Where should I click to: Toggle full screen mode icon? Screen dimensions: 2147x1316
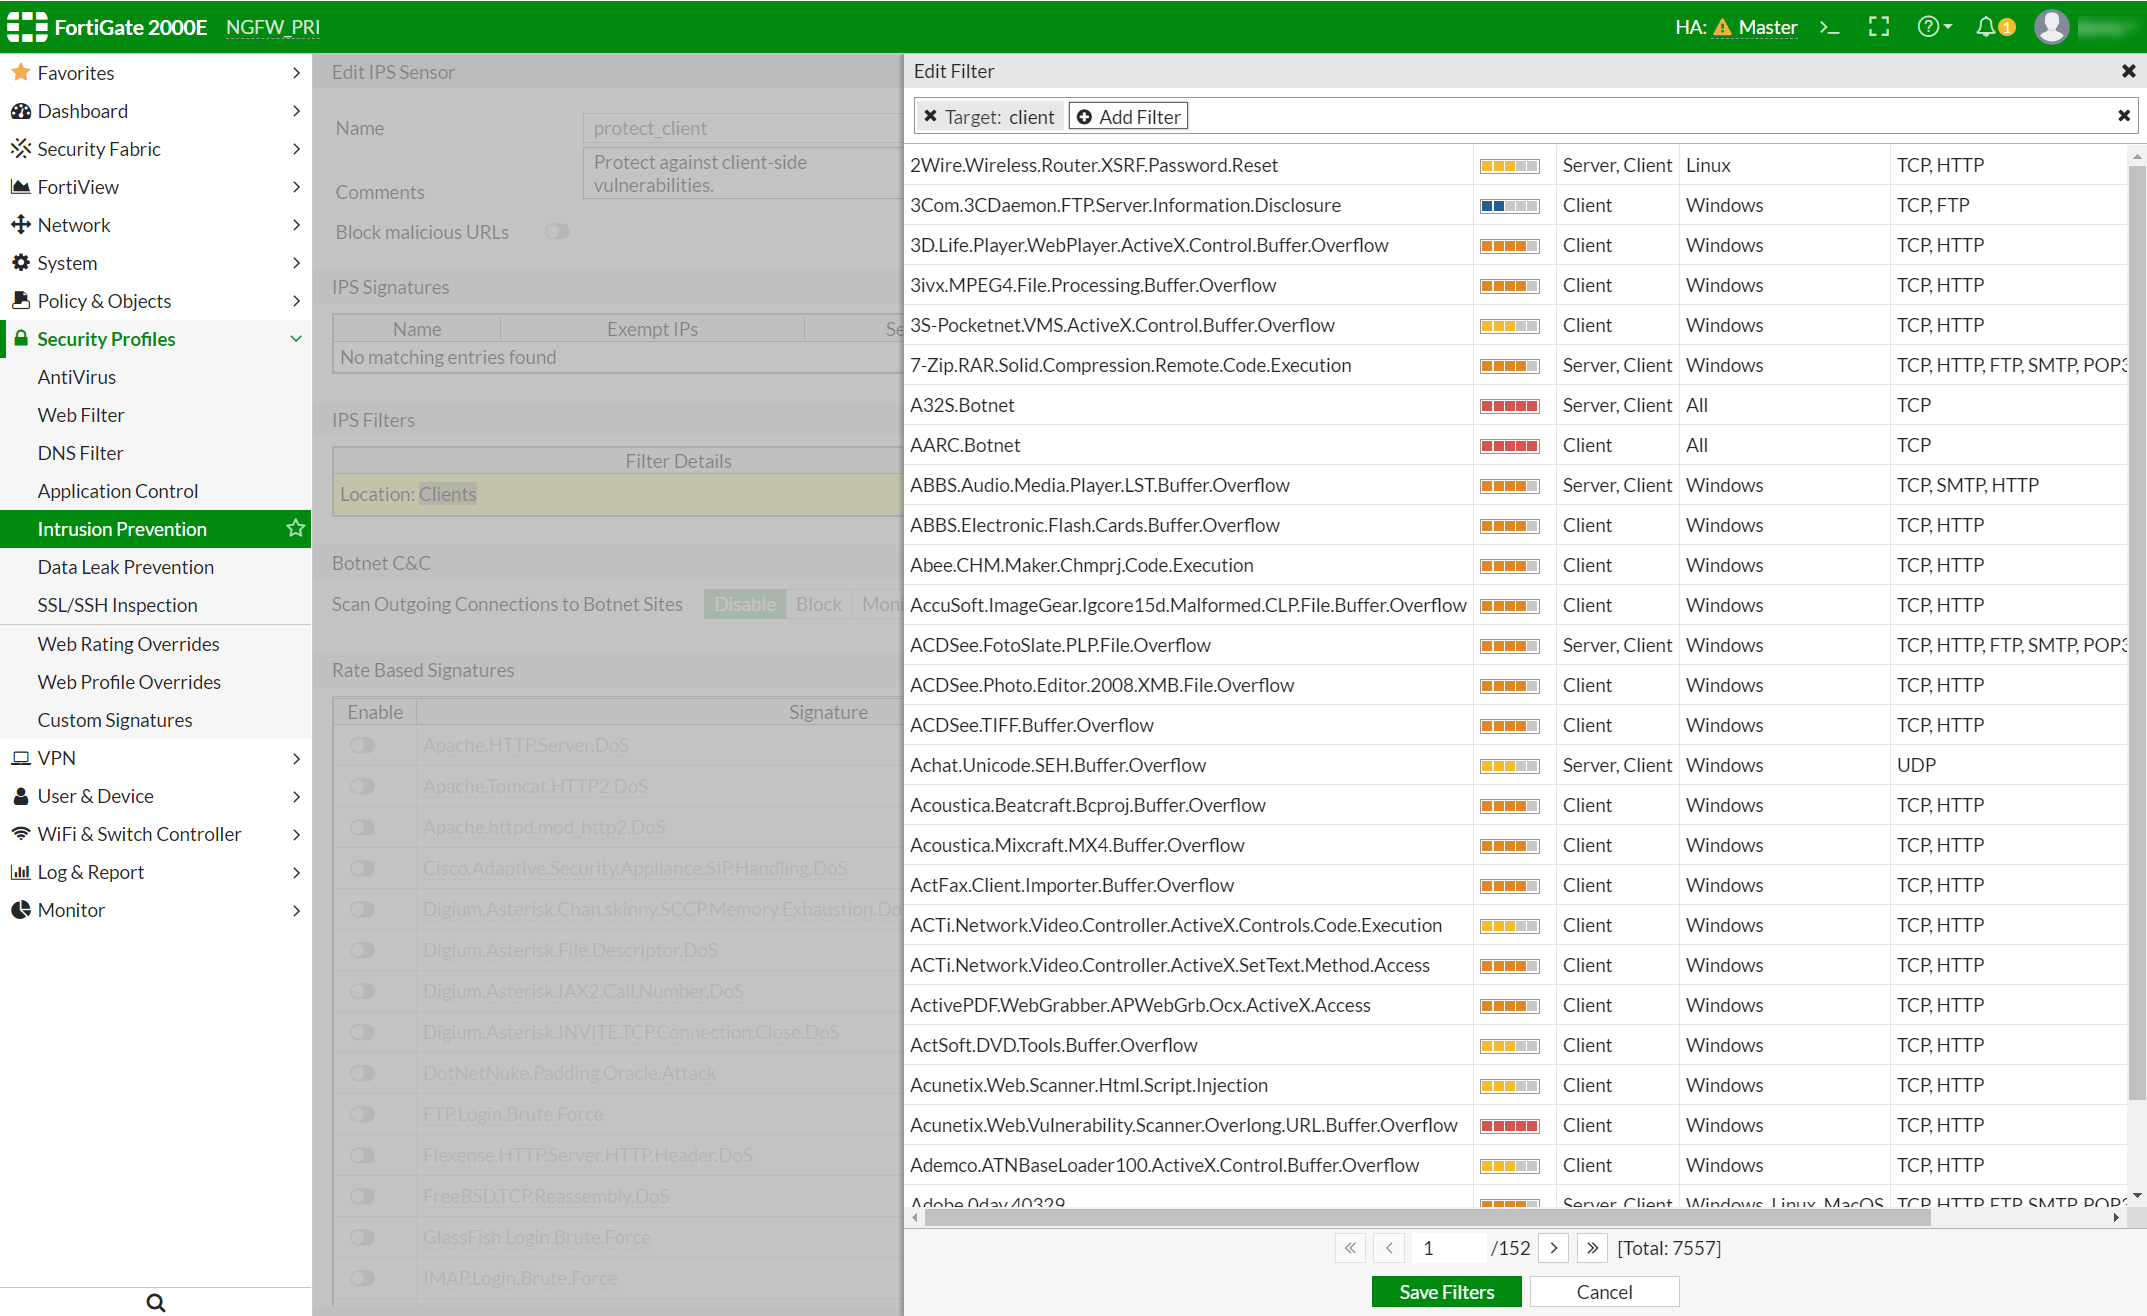1879,27
